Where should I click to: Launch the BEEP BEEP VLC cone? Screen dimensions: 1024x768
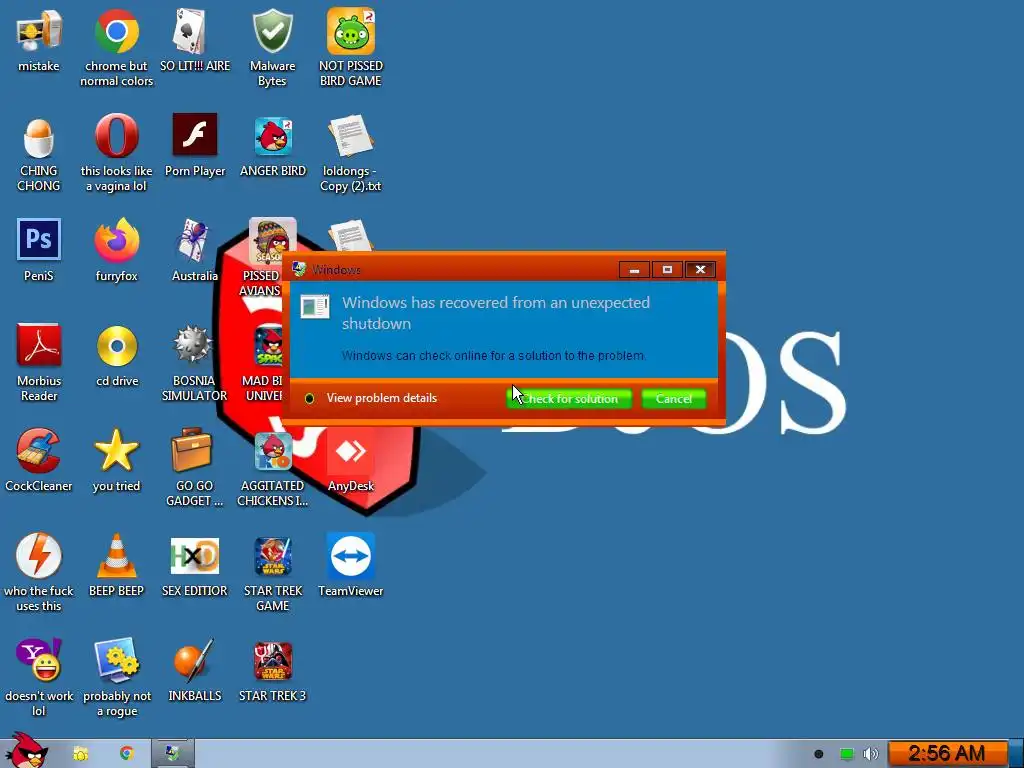tap(116, 555)
